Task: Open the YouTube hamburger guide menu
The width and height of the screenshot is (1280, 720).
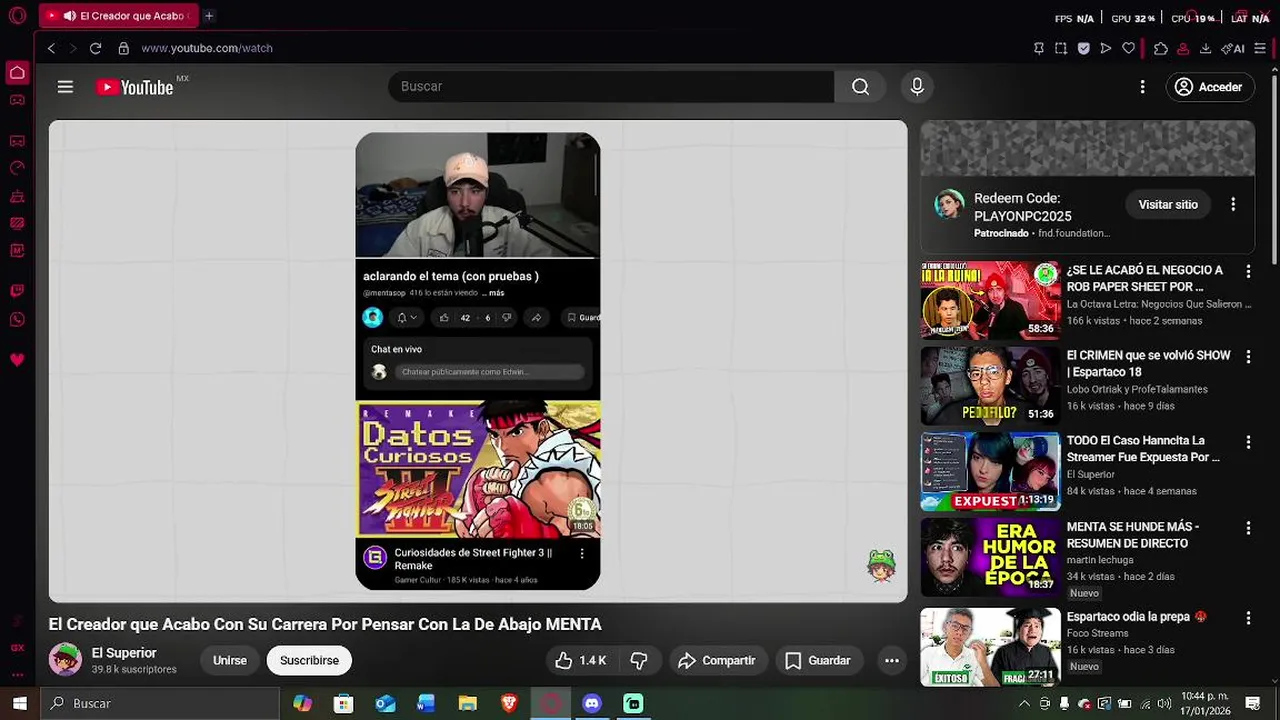Action: pos(65,87)
